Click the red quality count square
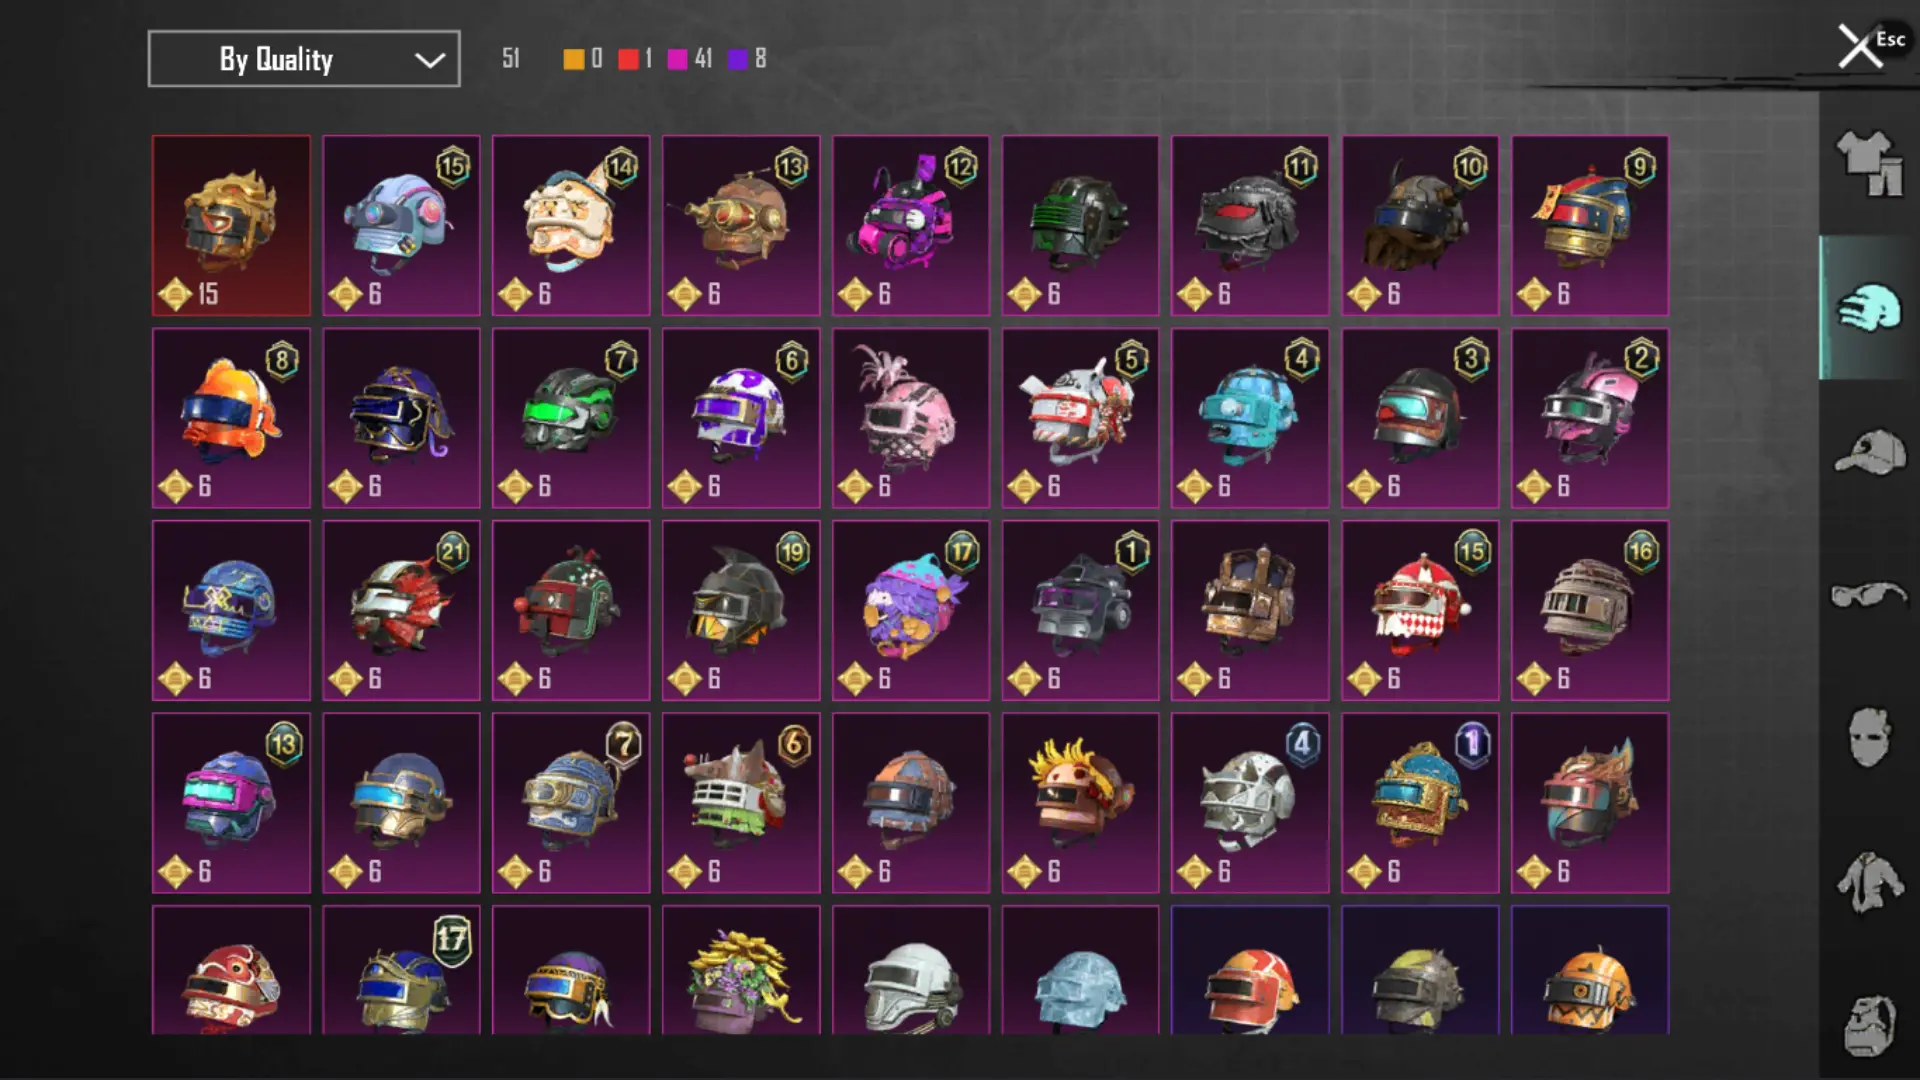 [628, 59]
